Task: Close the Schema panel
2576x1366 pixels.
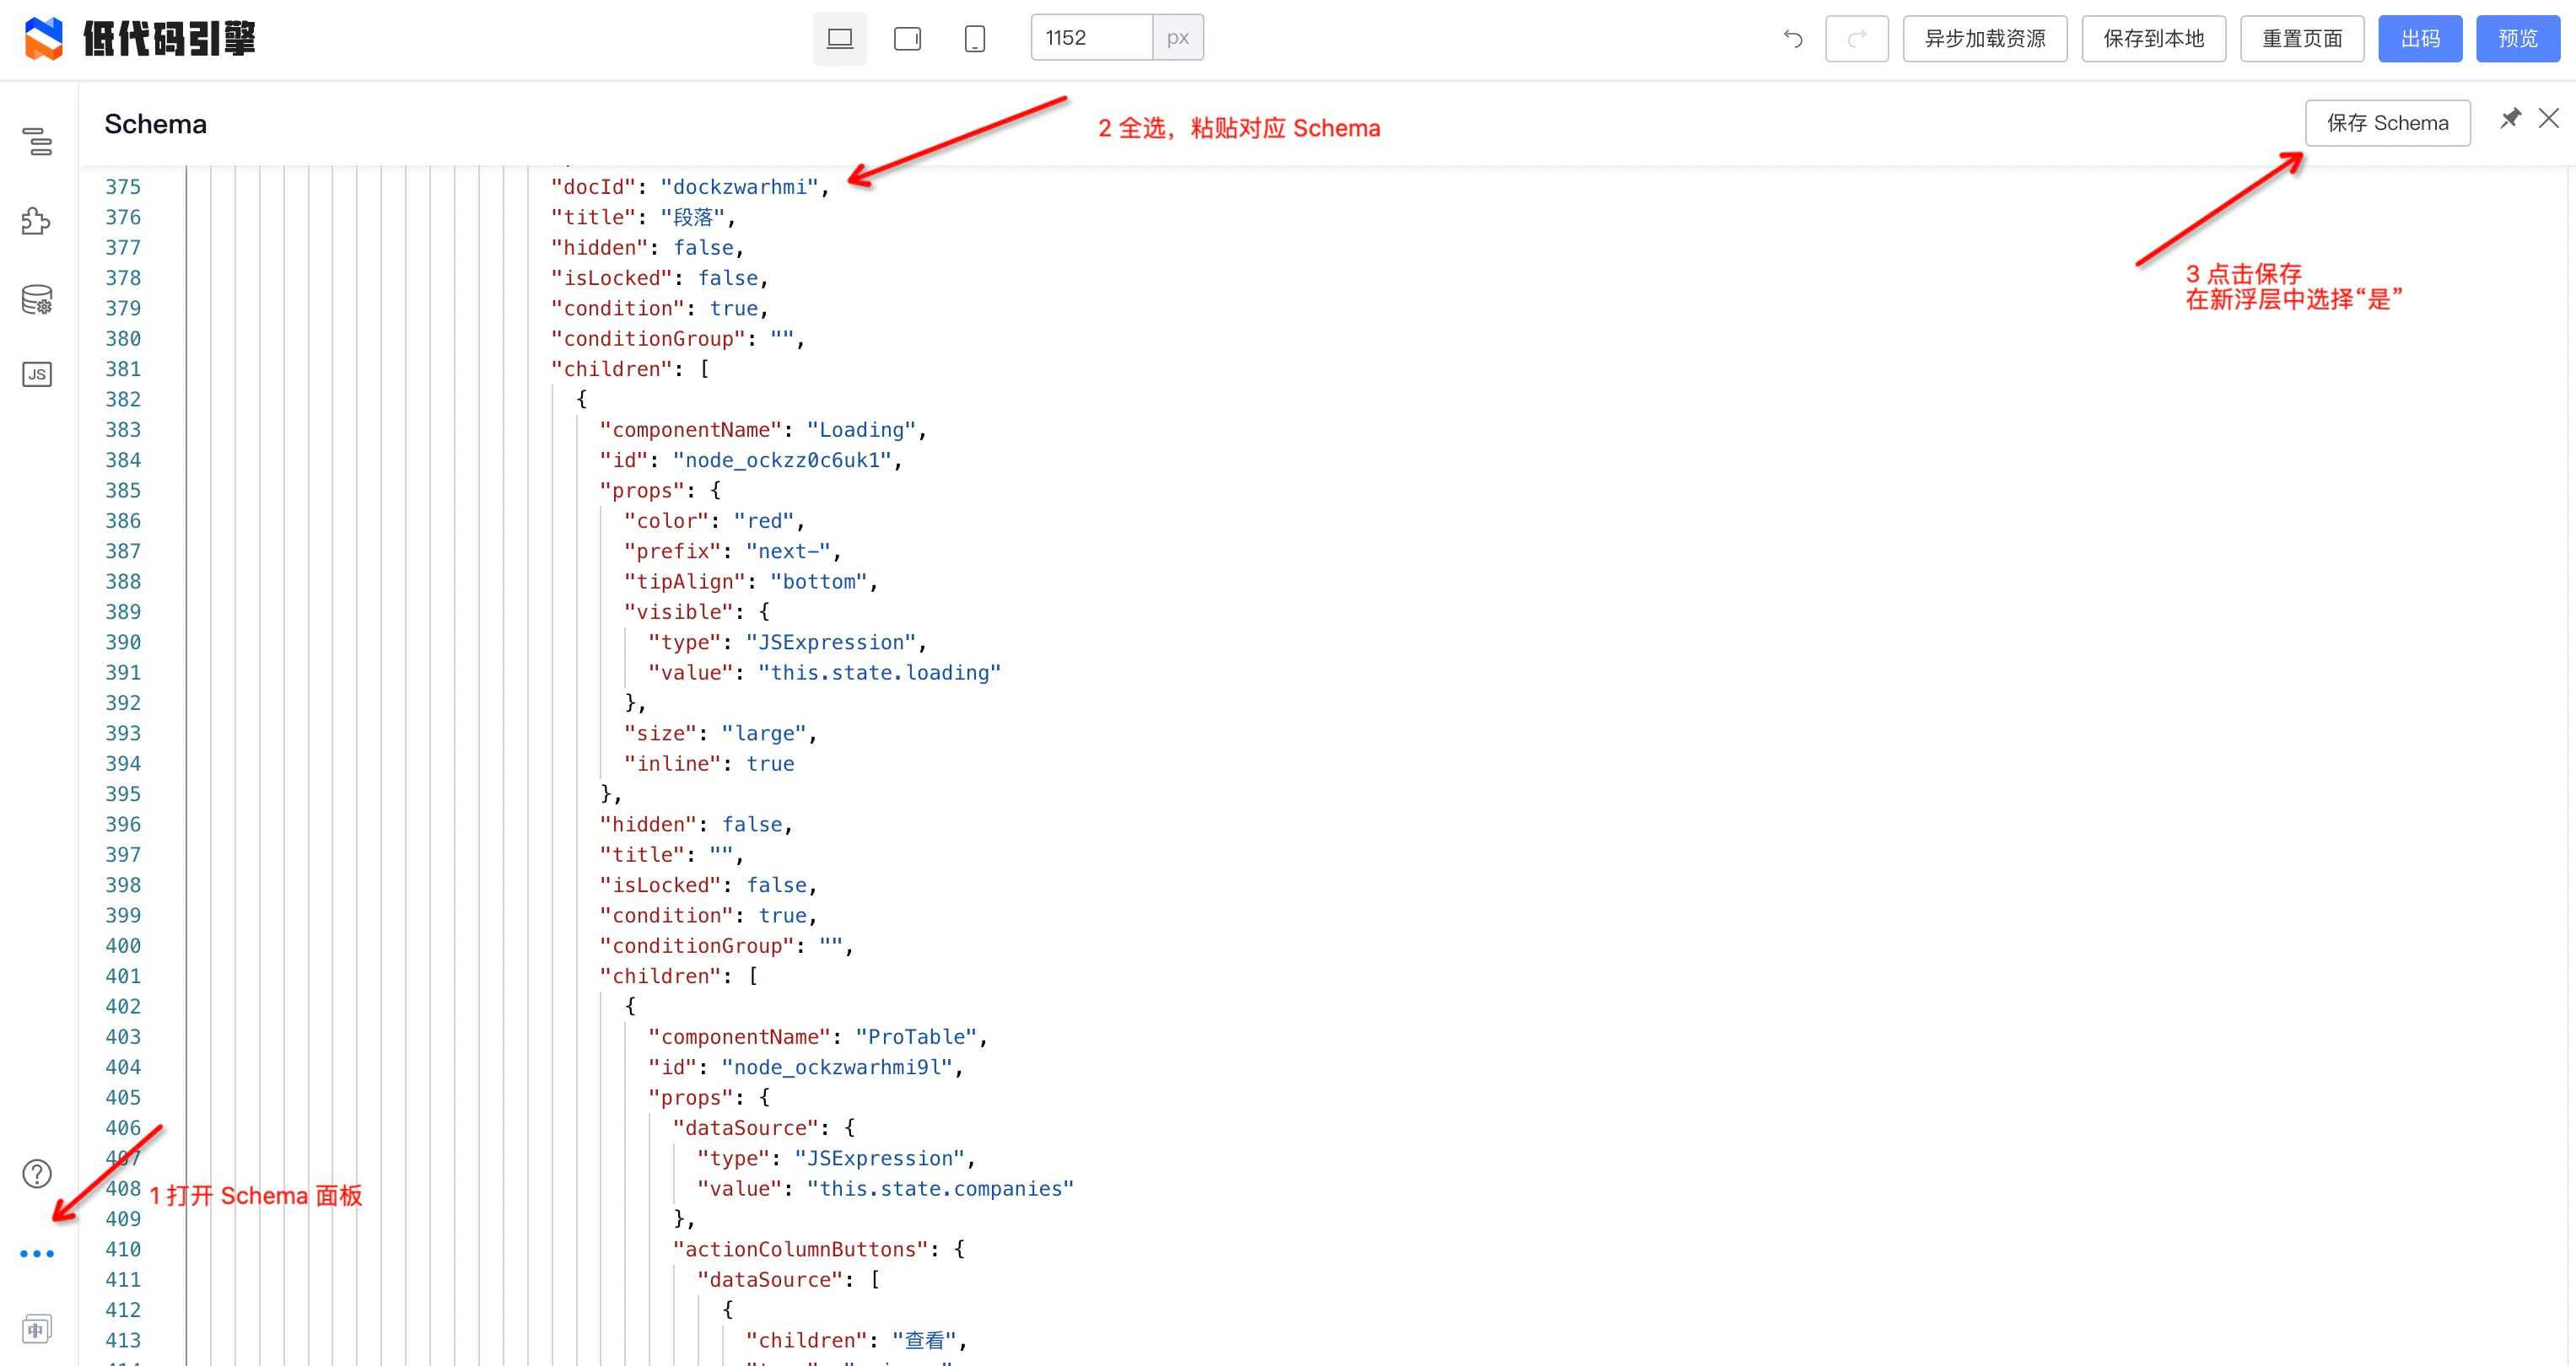Action: point(2549,119)
